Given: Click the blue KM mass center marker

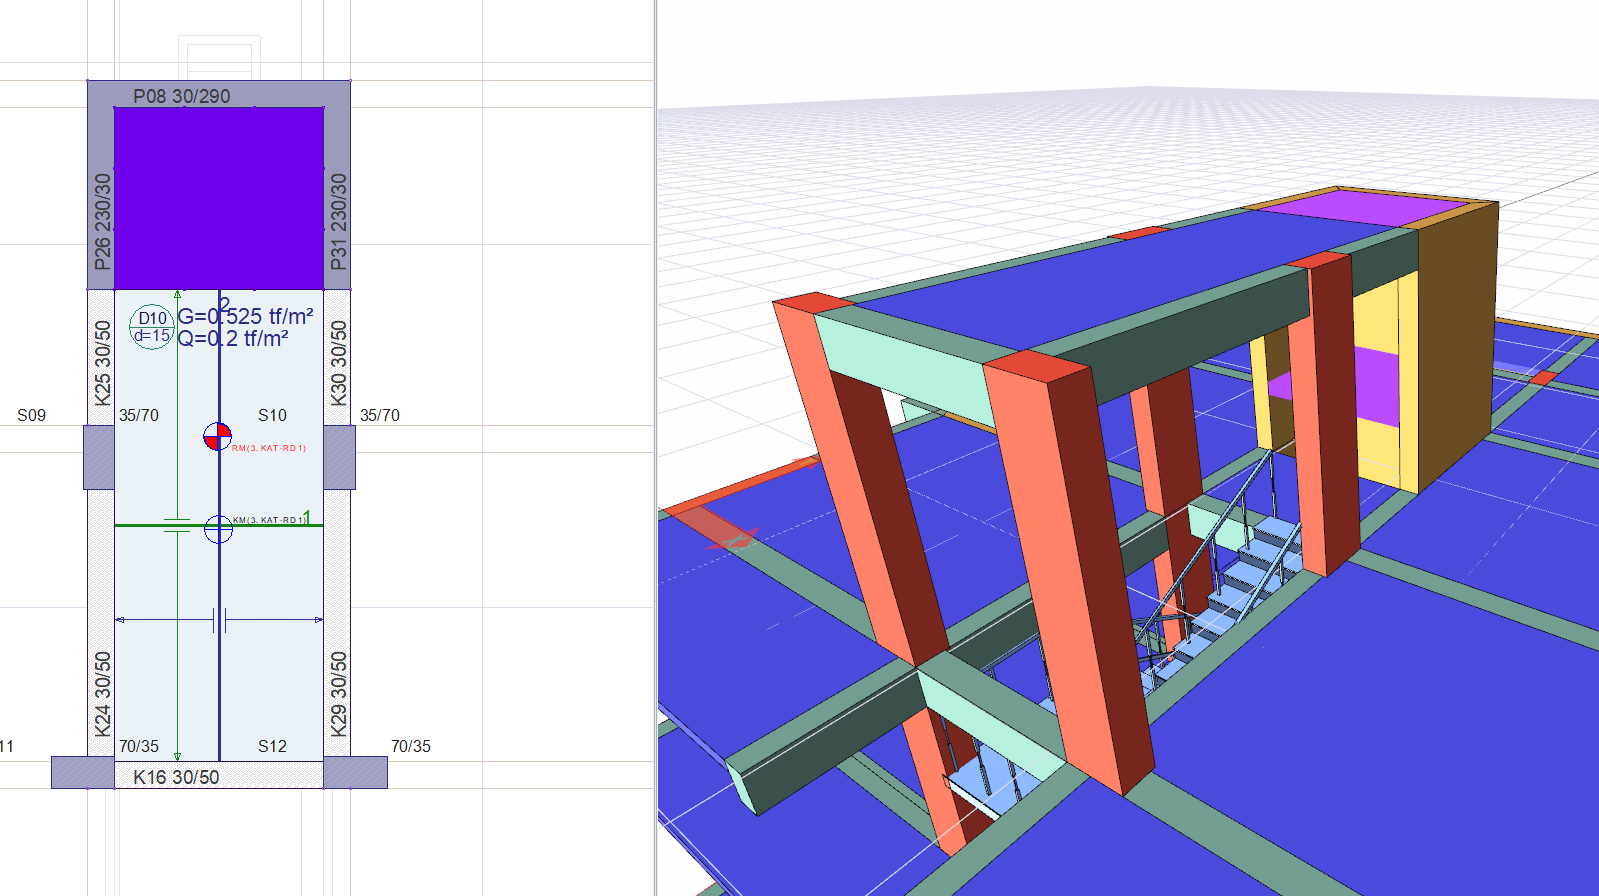Looking at the screenshot, I should click(x=218, y=529).
